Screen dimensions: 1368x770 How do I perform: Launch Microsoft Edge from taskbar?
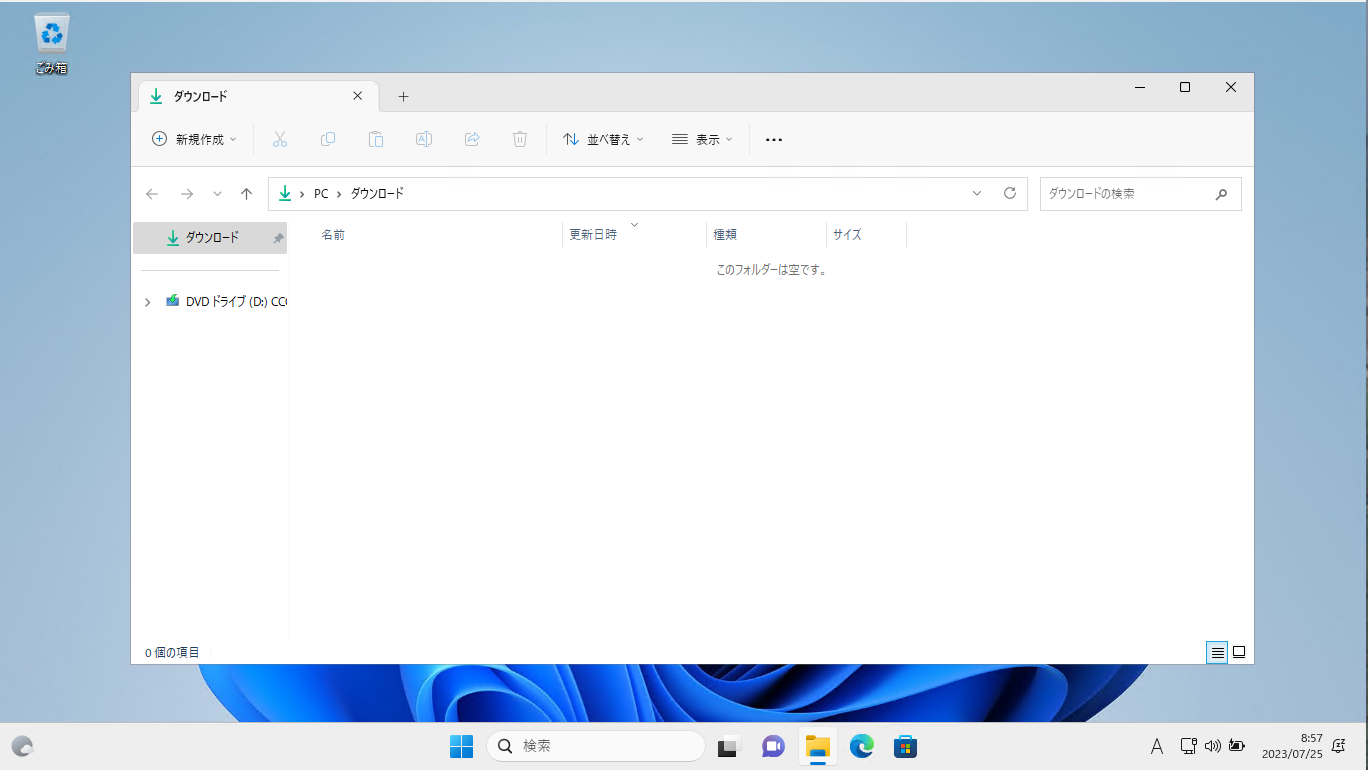(862, 746)
